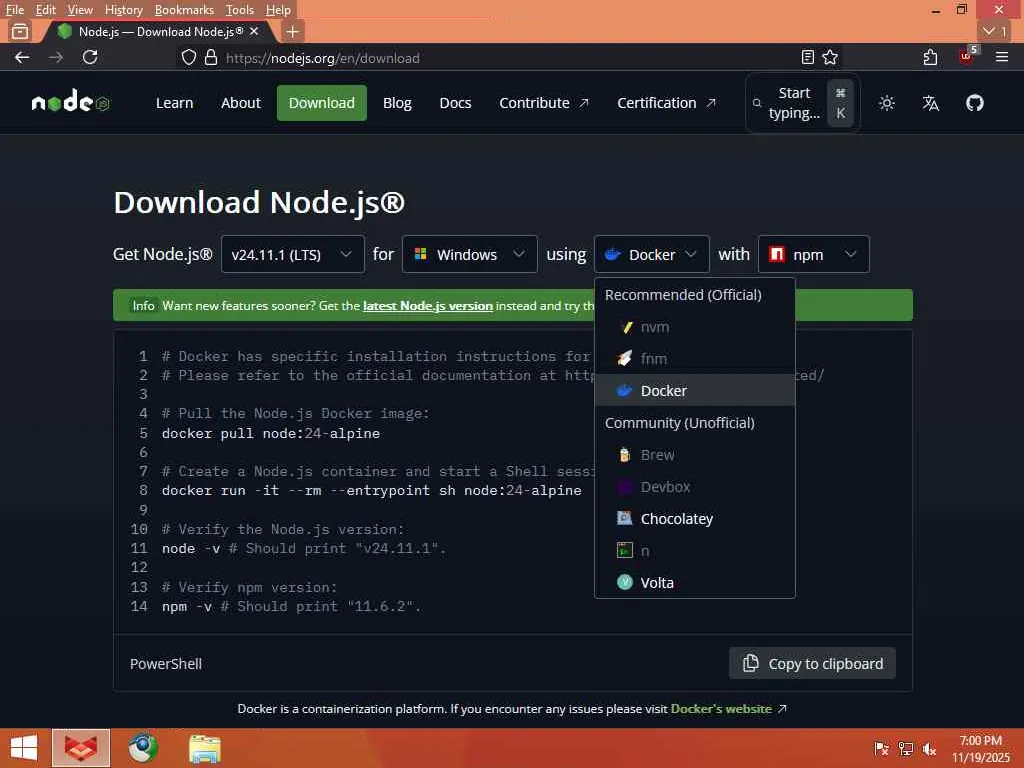
Task: Click the Node.js logo in header
Action: point(71,103)
